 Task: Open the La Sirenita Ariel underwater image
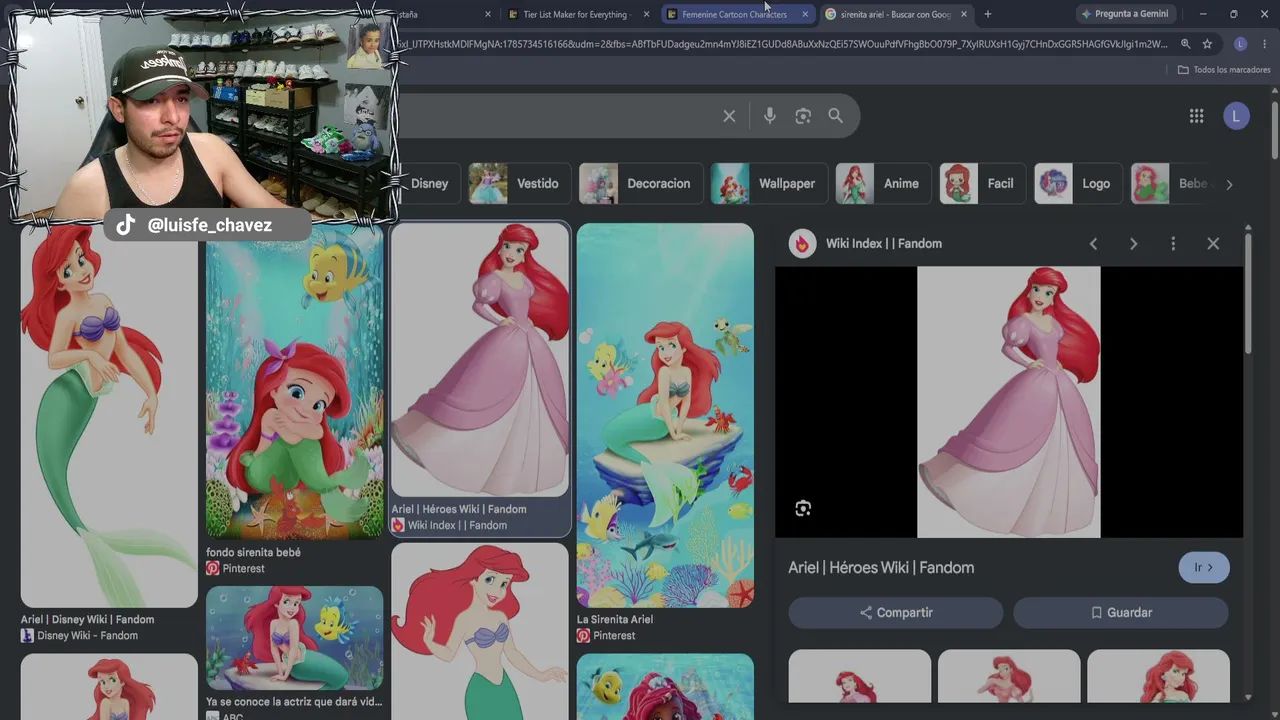[x=665, y=415]
